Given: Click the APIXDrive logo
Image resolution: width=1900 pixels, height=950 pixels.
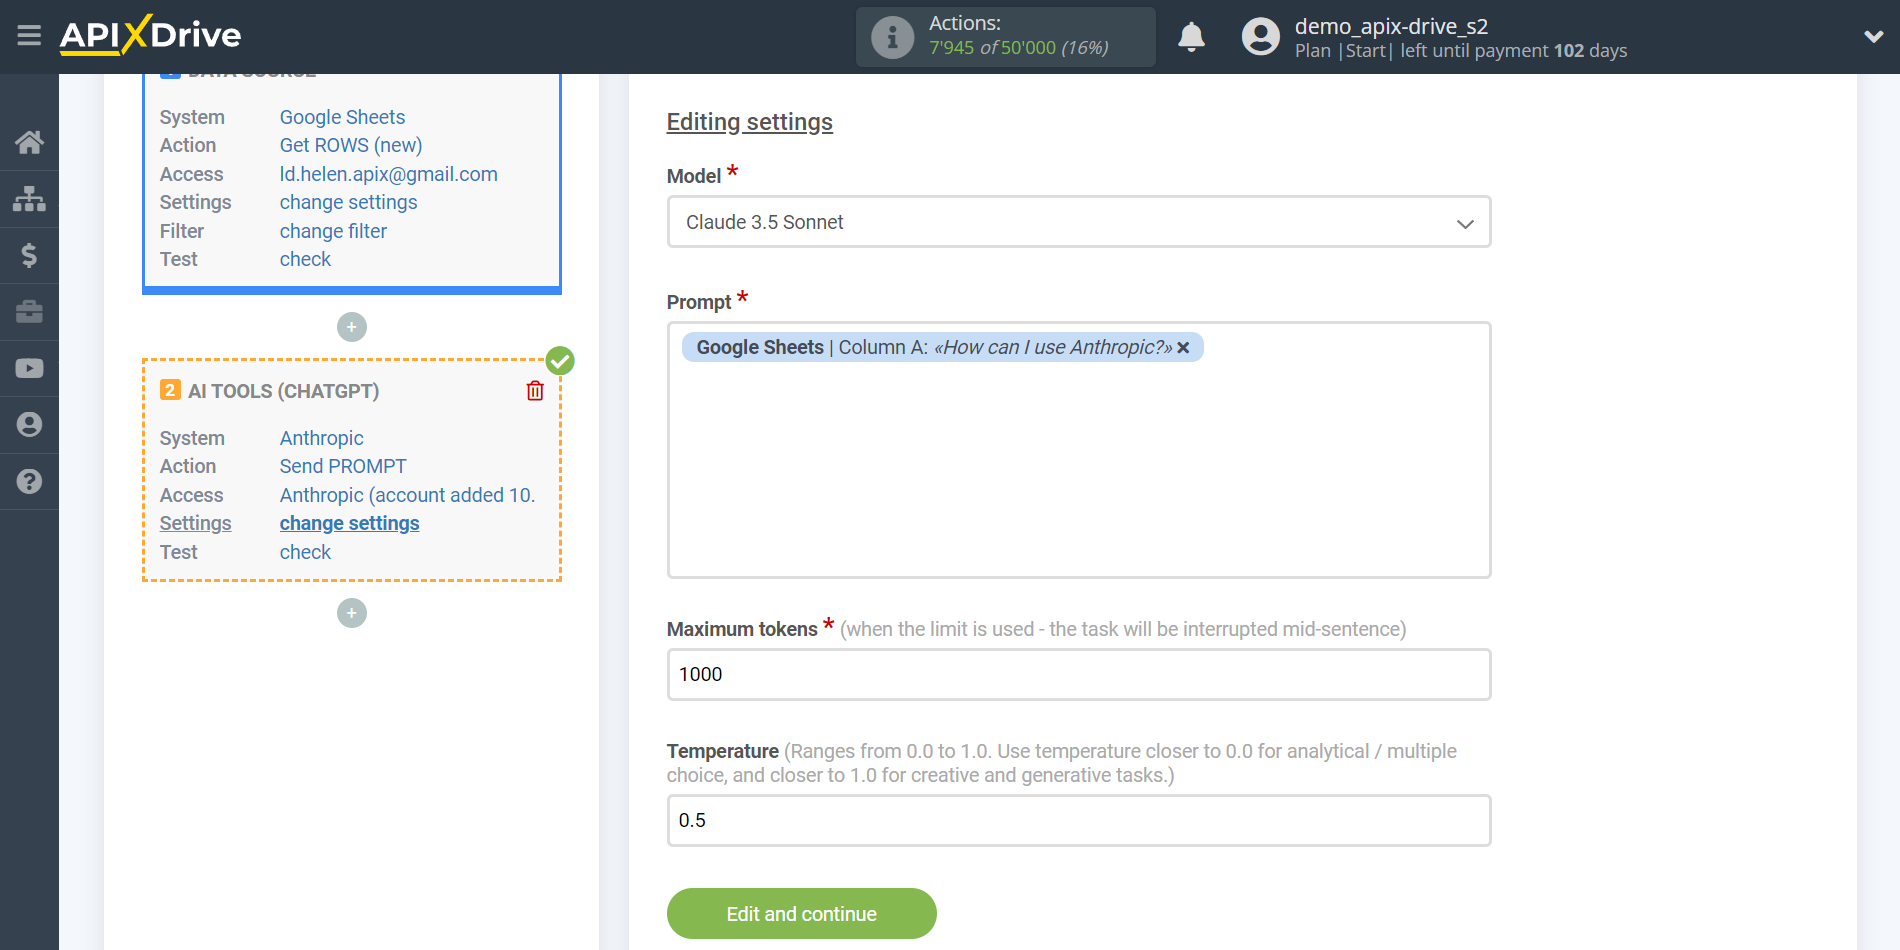Looking at the screenshot, I should coord(150,35).
